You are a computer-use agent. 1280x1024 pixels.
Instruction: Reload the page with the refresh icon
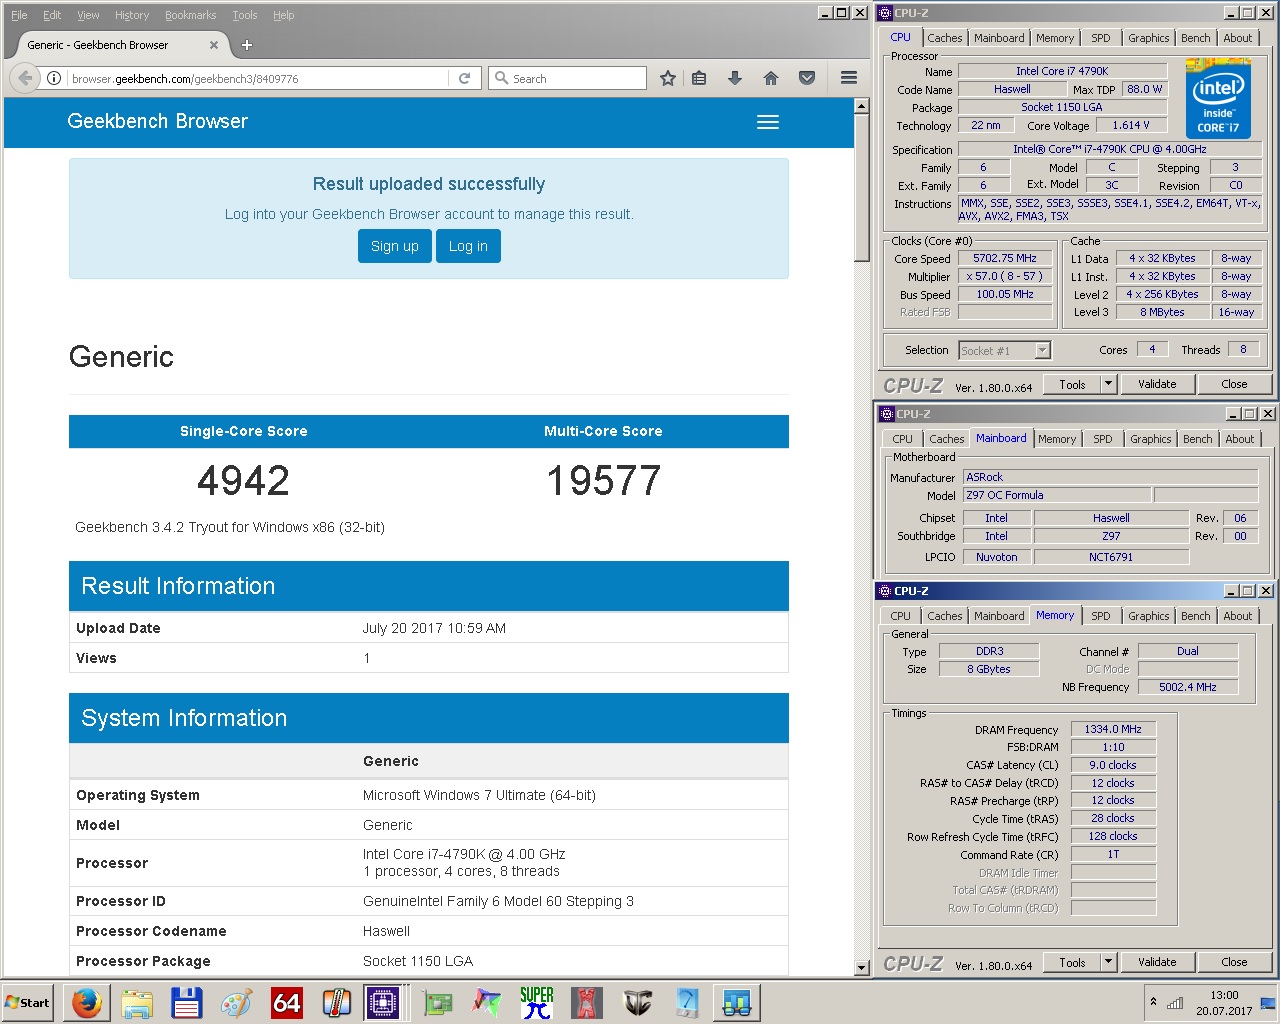[464, 78]
